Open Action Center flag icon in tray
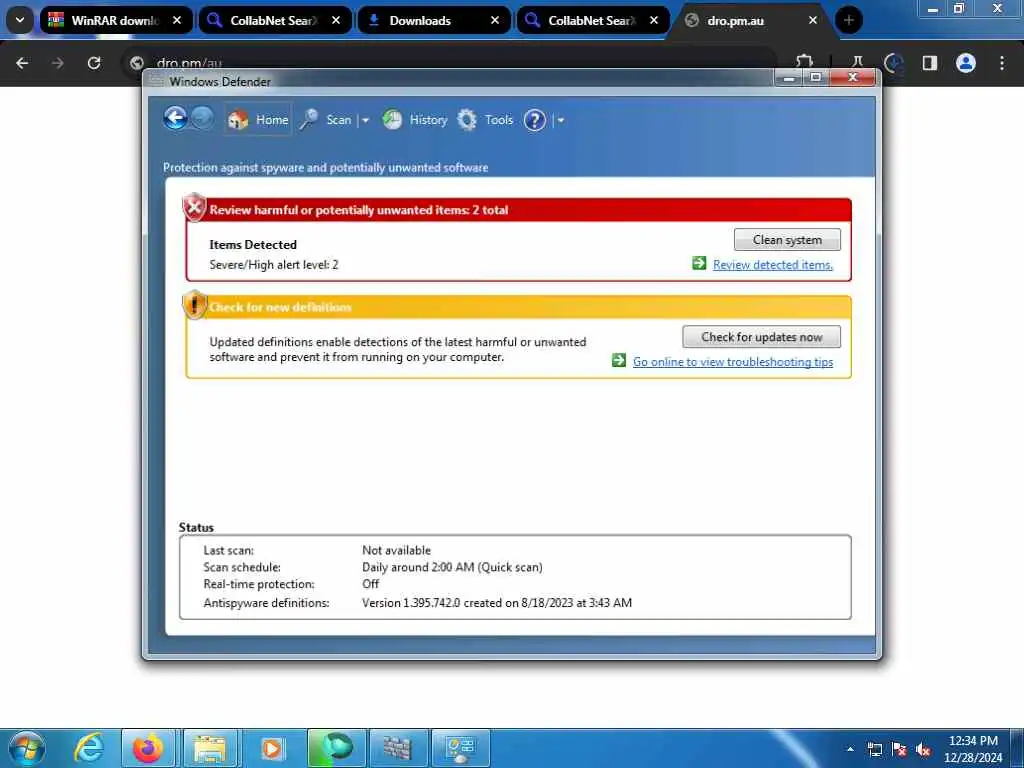 899,749
